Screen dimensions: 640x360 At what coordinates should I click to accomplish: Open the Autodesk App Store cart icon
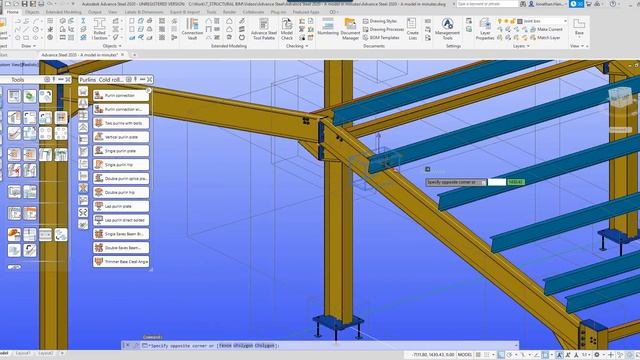[589, 4]
